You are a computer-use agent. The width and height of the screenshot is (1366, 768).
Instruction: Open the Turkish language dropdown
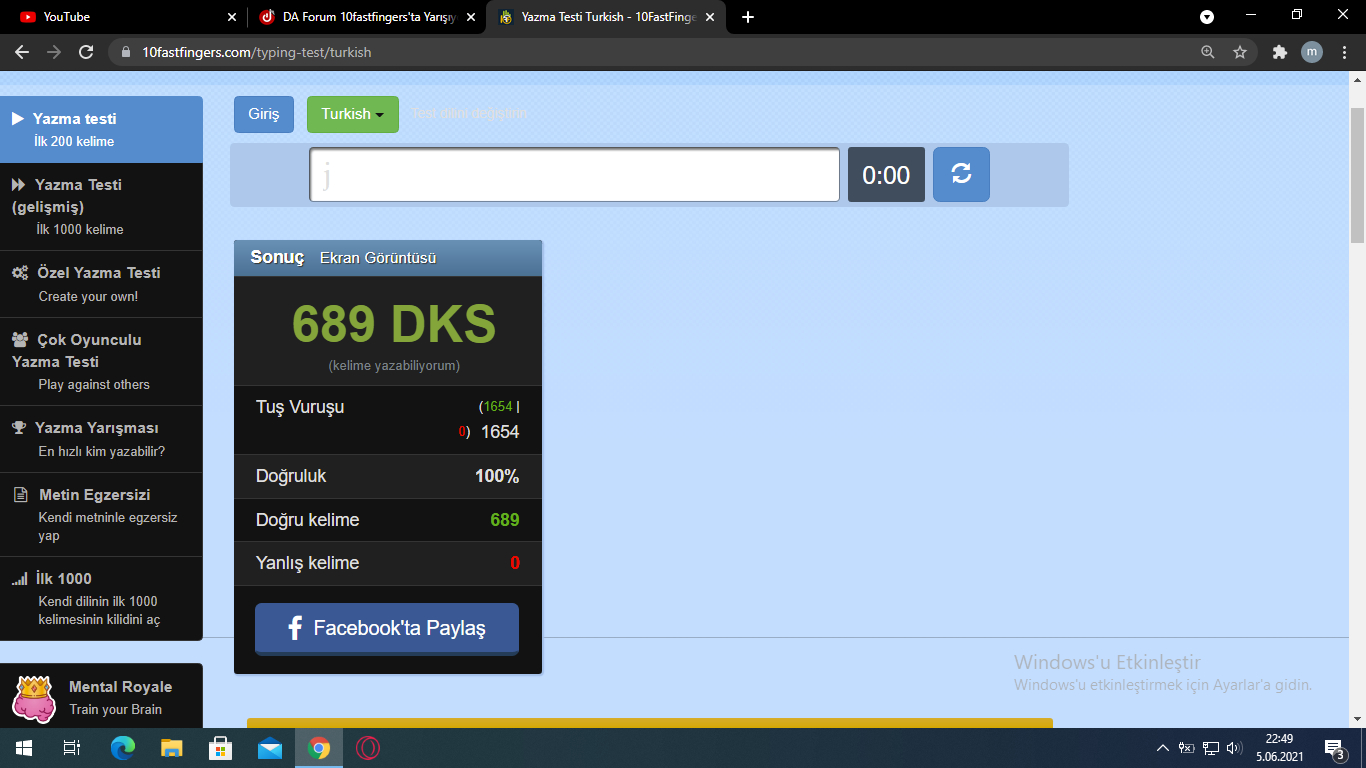[x=353, y=114]
